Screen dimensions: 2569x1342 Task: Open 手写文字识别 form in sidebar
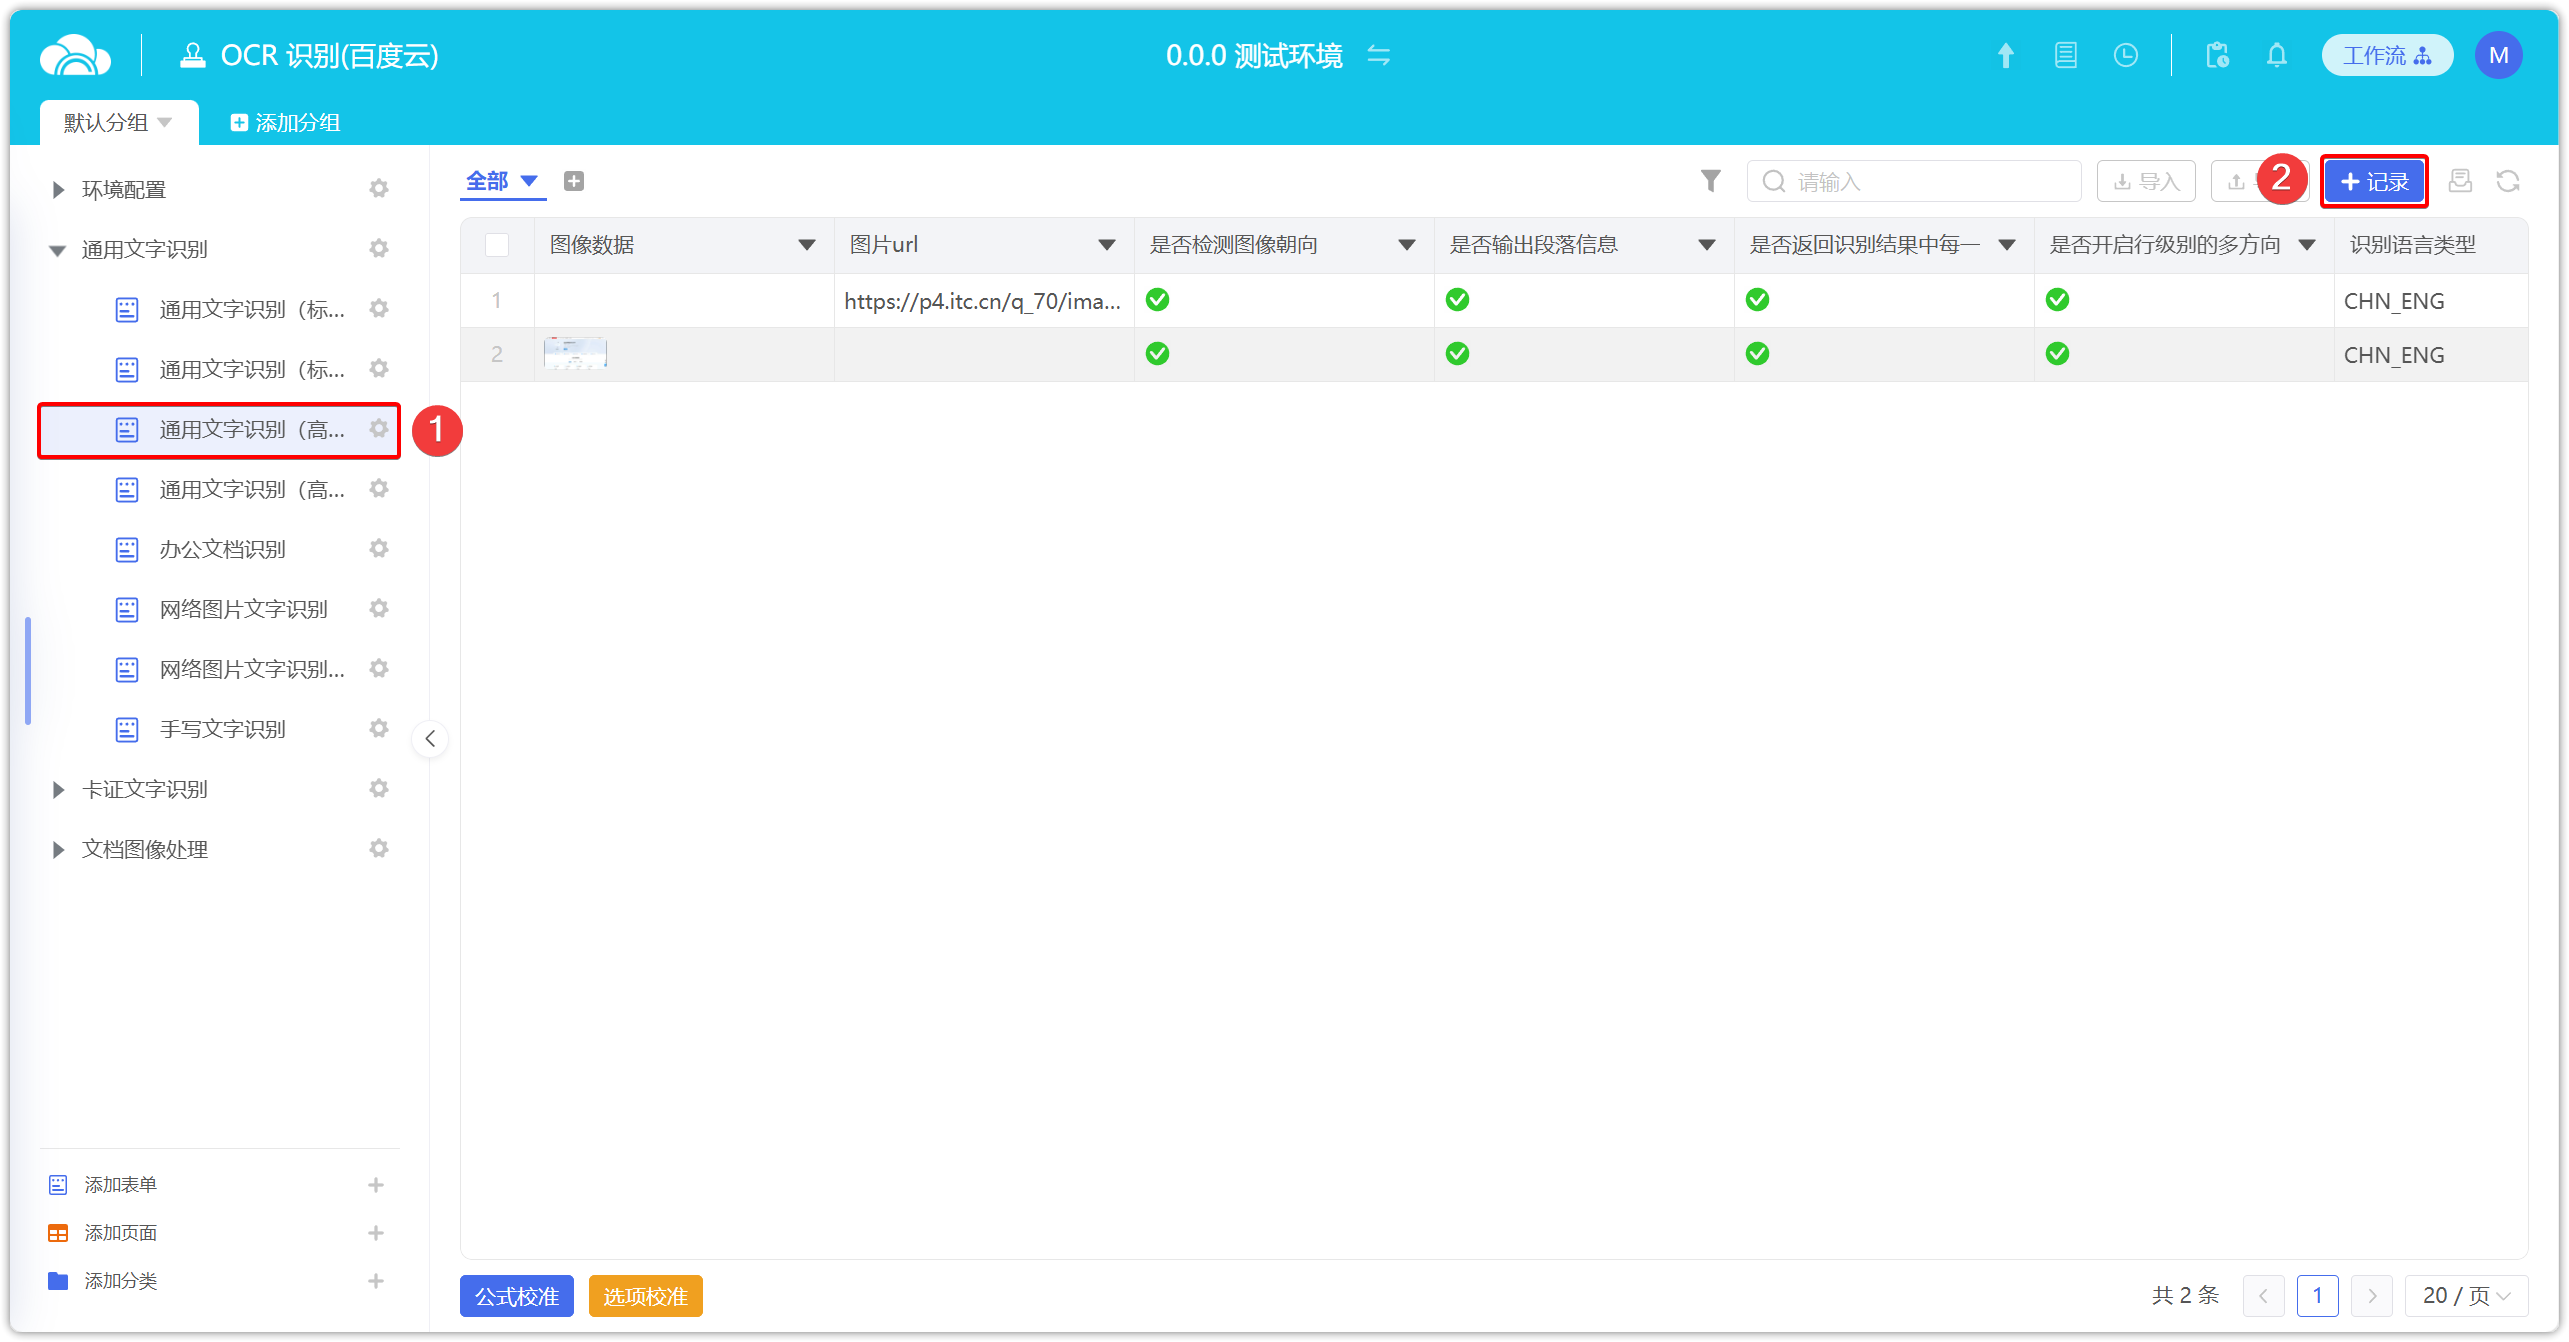click(222, 729)
